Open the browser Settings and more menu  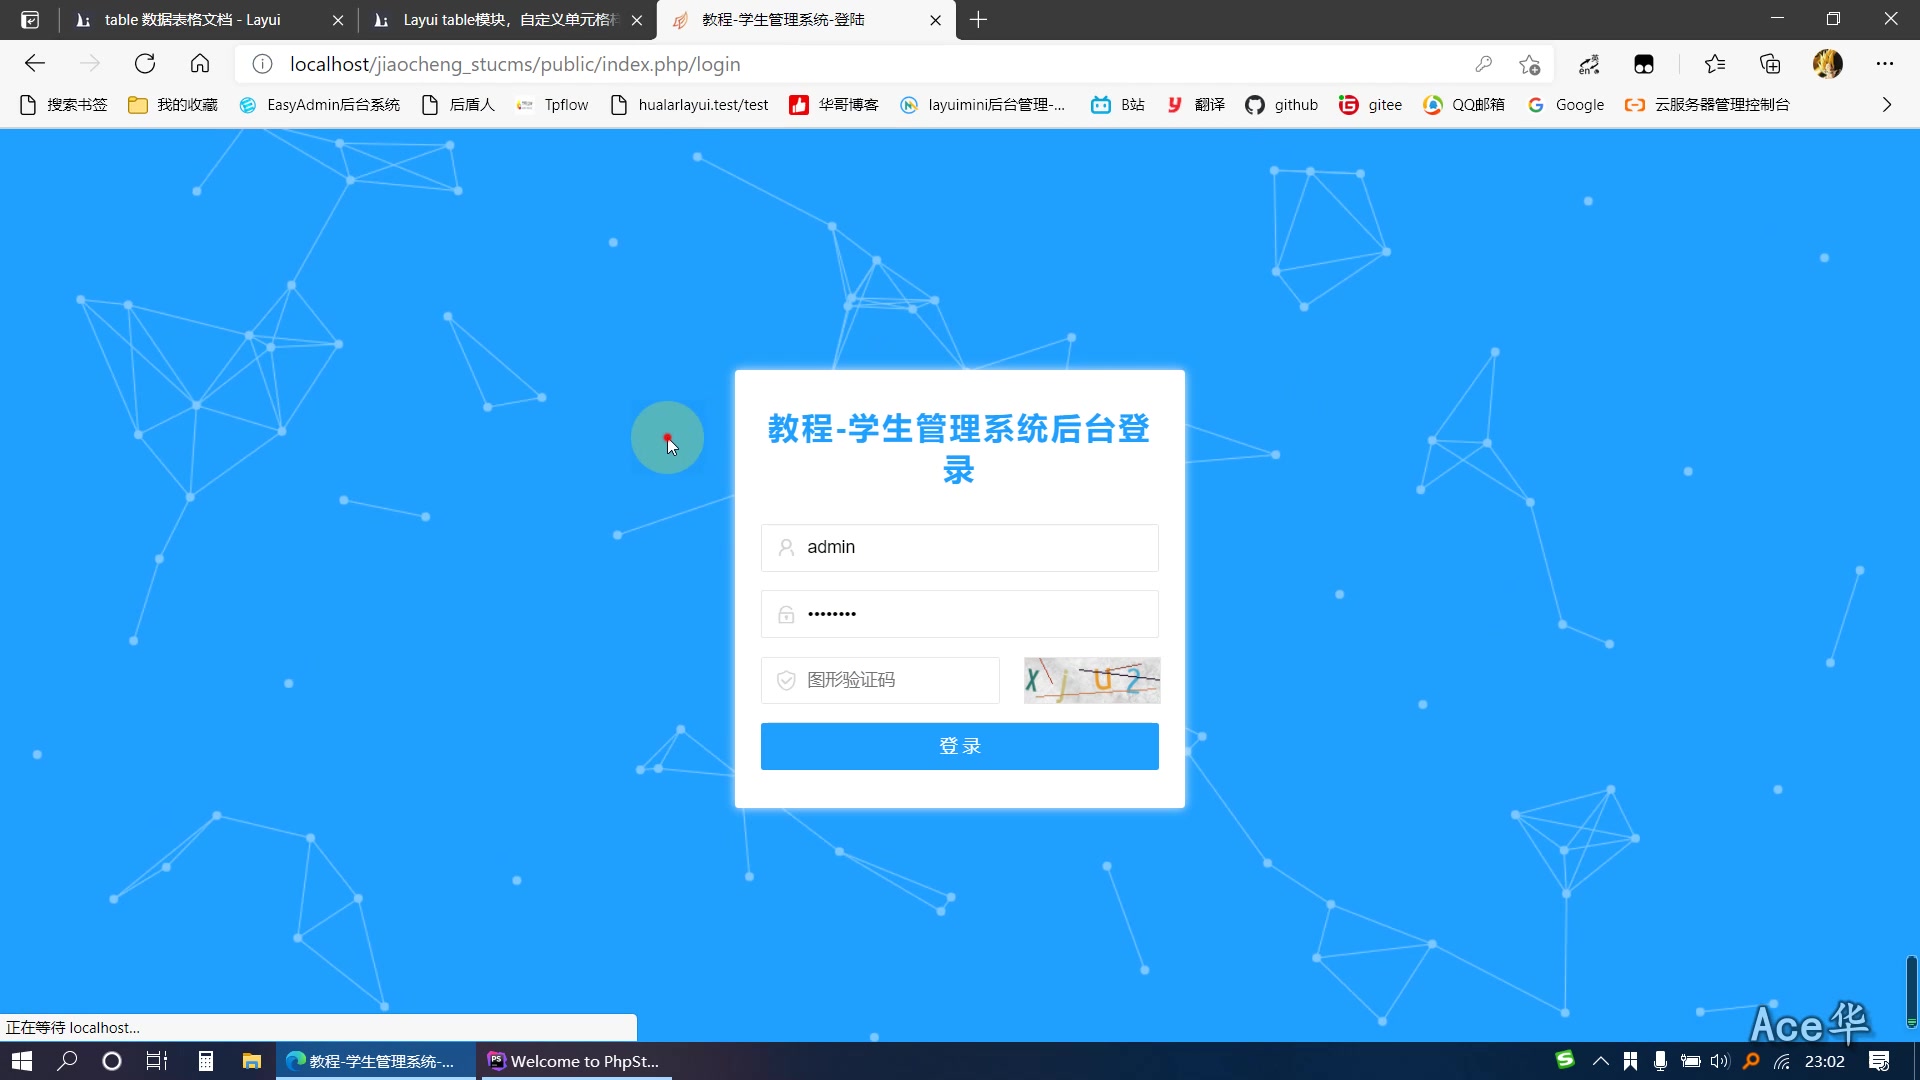tap(1885, 64)
